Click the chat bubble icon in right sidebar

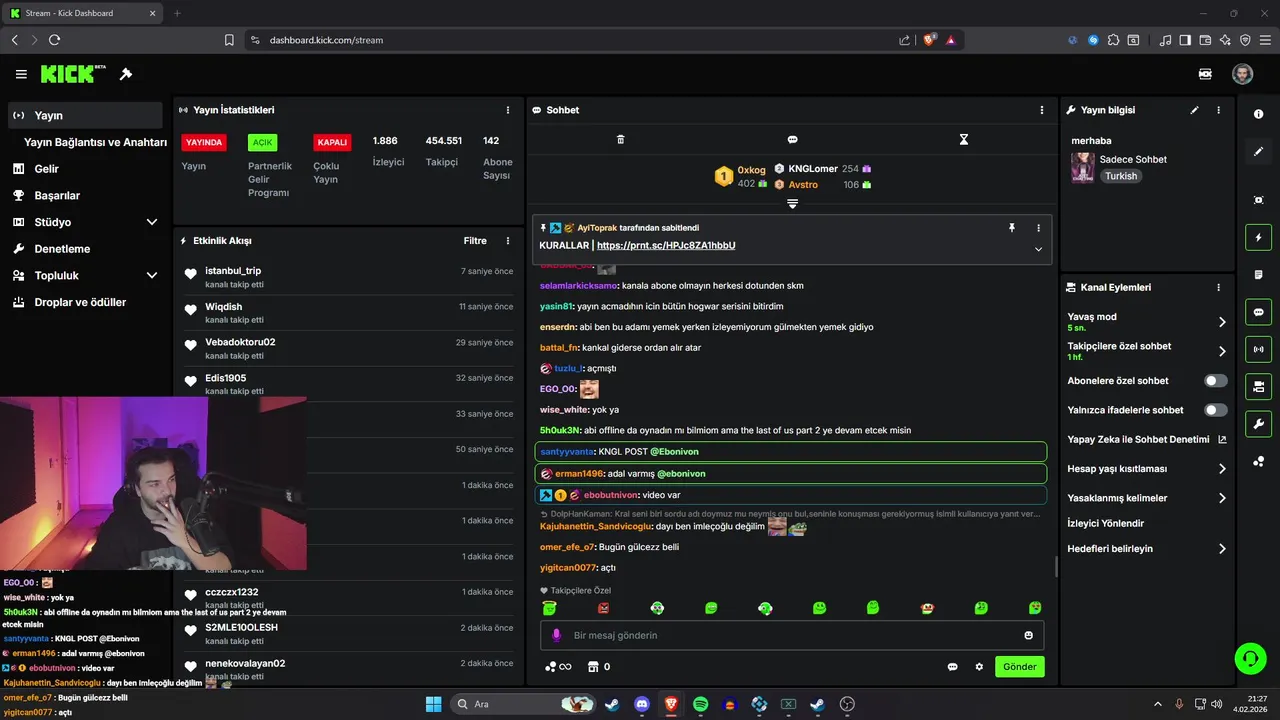[x=1258, y=312]
